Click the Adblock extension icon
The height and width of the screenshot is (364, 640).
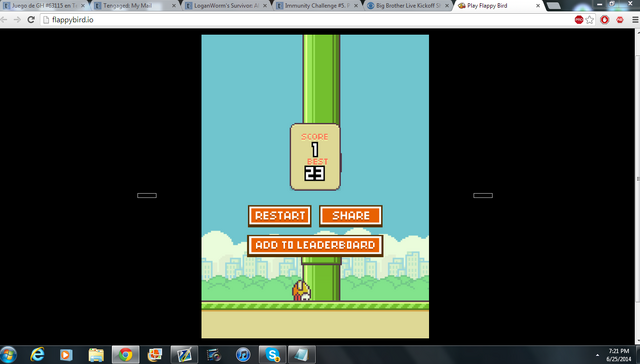[620, 20]
